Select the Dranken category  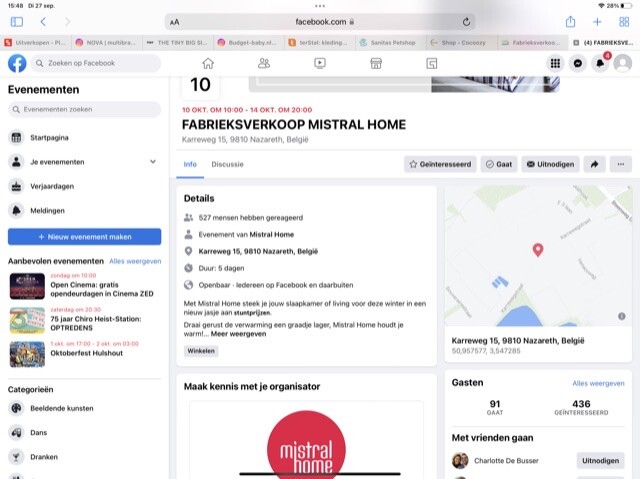click(84, 457)
